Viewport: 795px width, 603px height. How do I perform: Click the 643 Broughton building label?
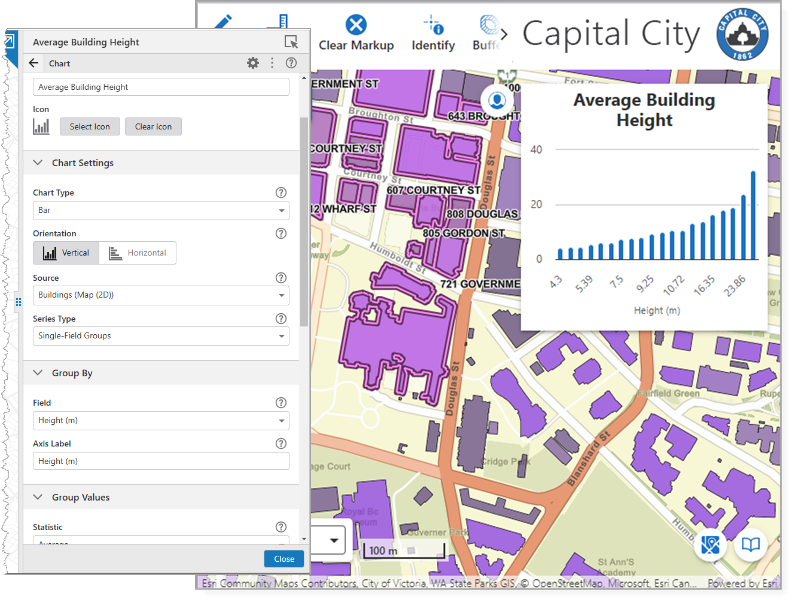click(x=484, y=116)
